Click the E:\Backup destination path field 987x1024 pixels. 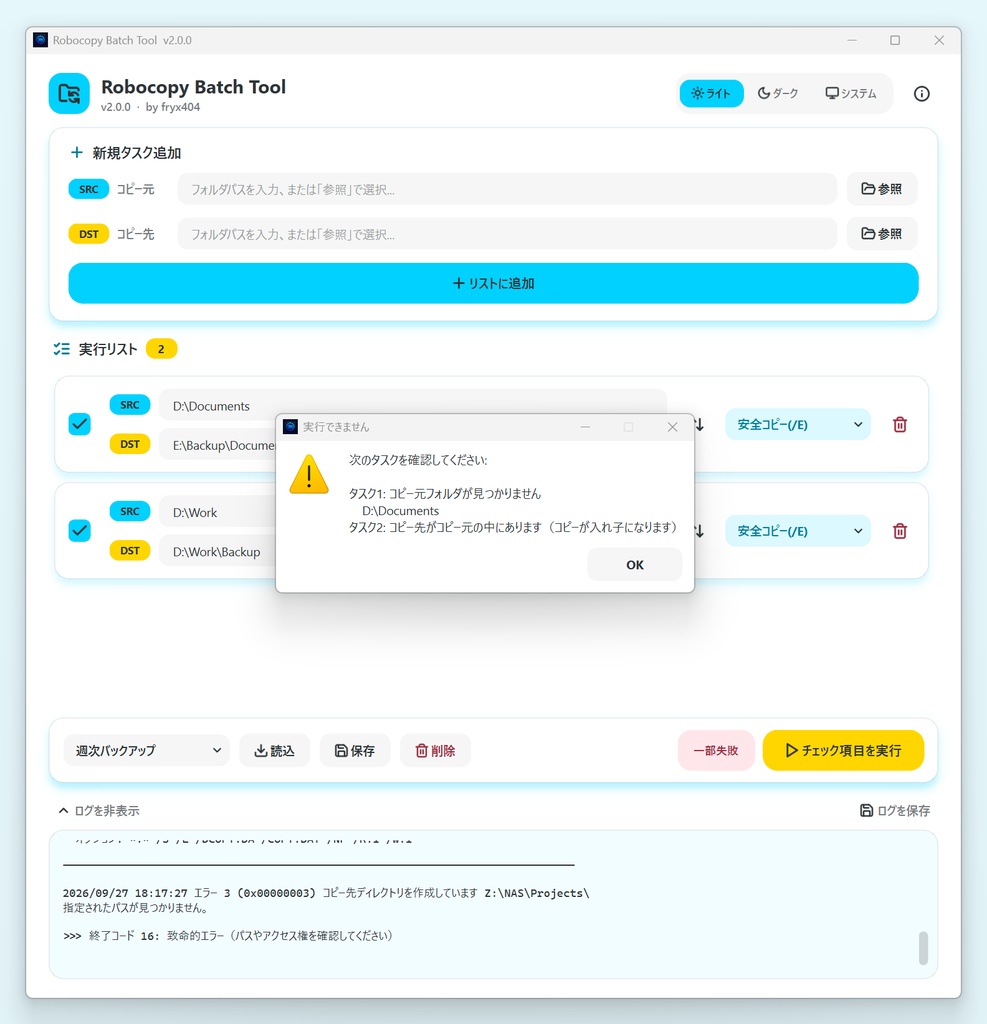[x=218, y=445]
